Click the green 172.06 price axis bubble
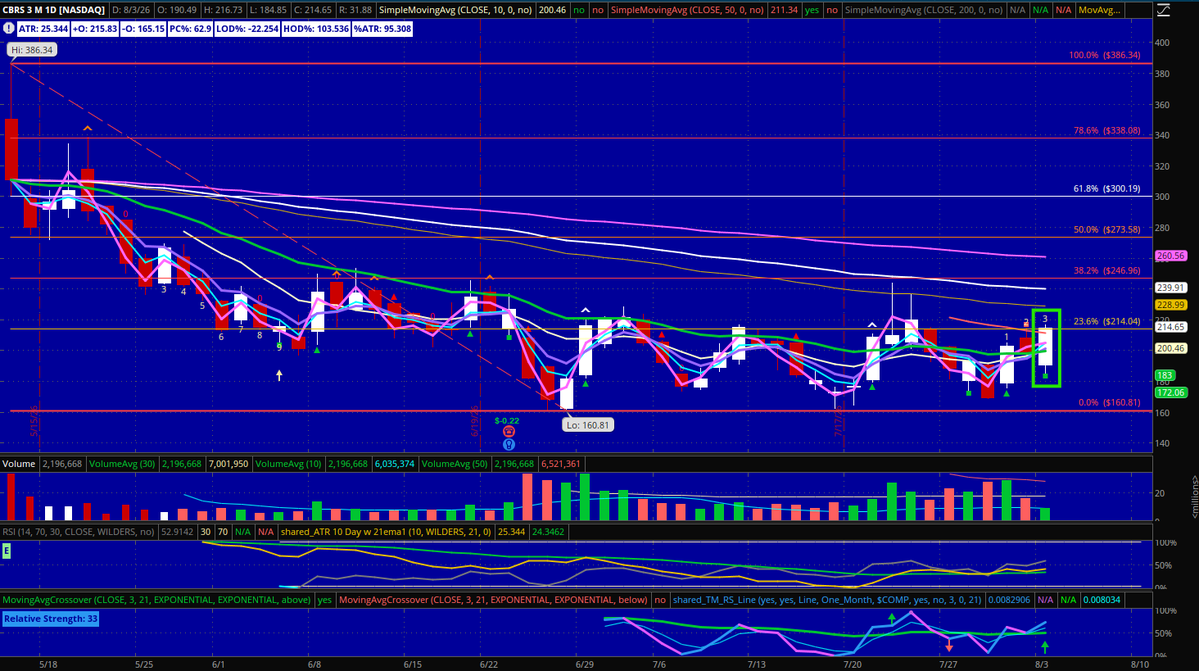The image size is (1199, 671). (1171, 392)
